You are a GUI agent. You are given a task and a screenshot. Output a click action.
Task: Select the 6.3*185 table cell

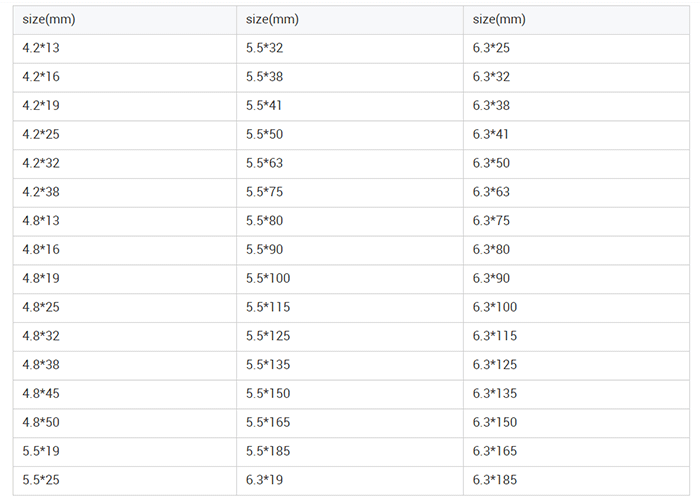coord(494,480)
